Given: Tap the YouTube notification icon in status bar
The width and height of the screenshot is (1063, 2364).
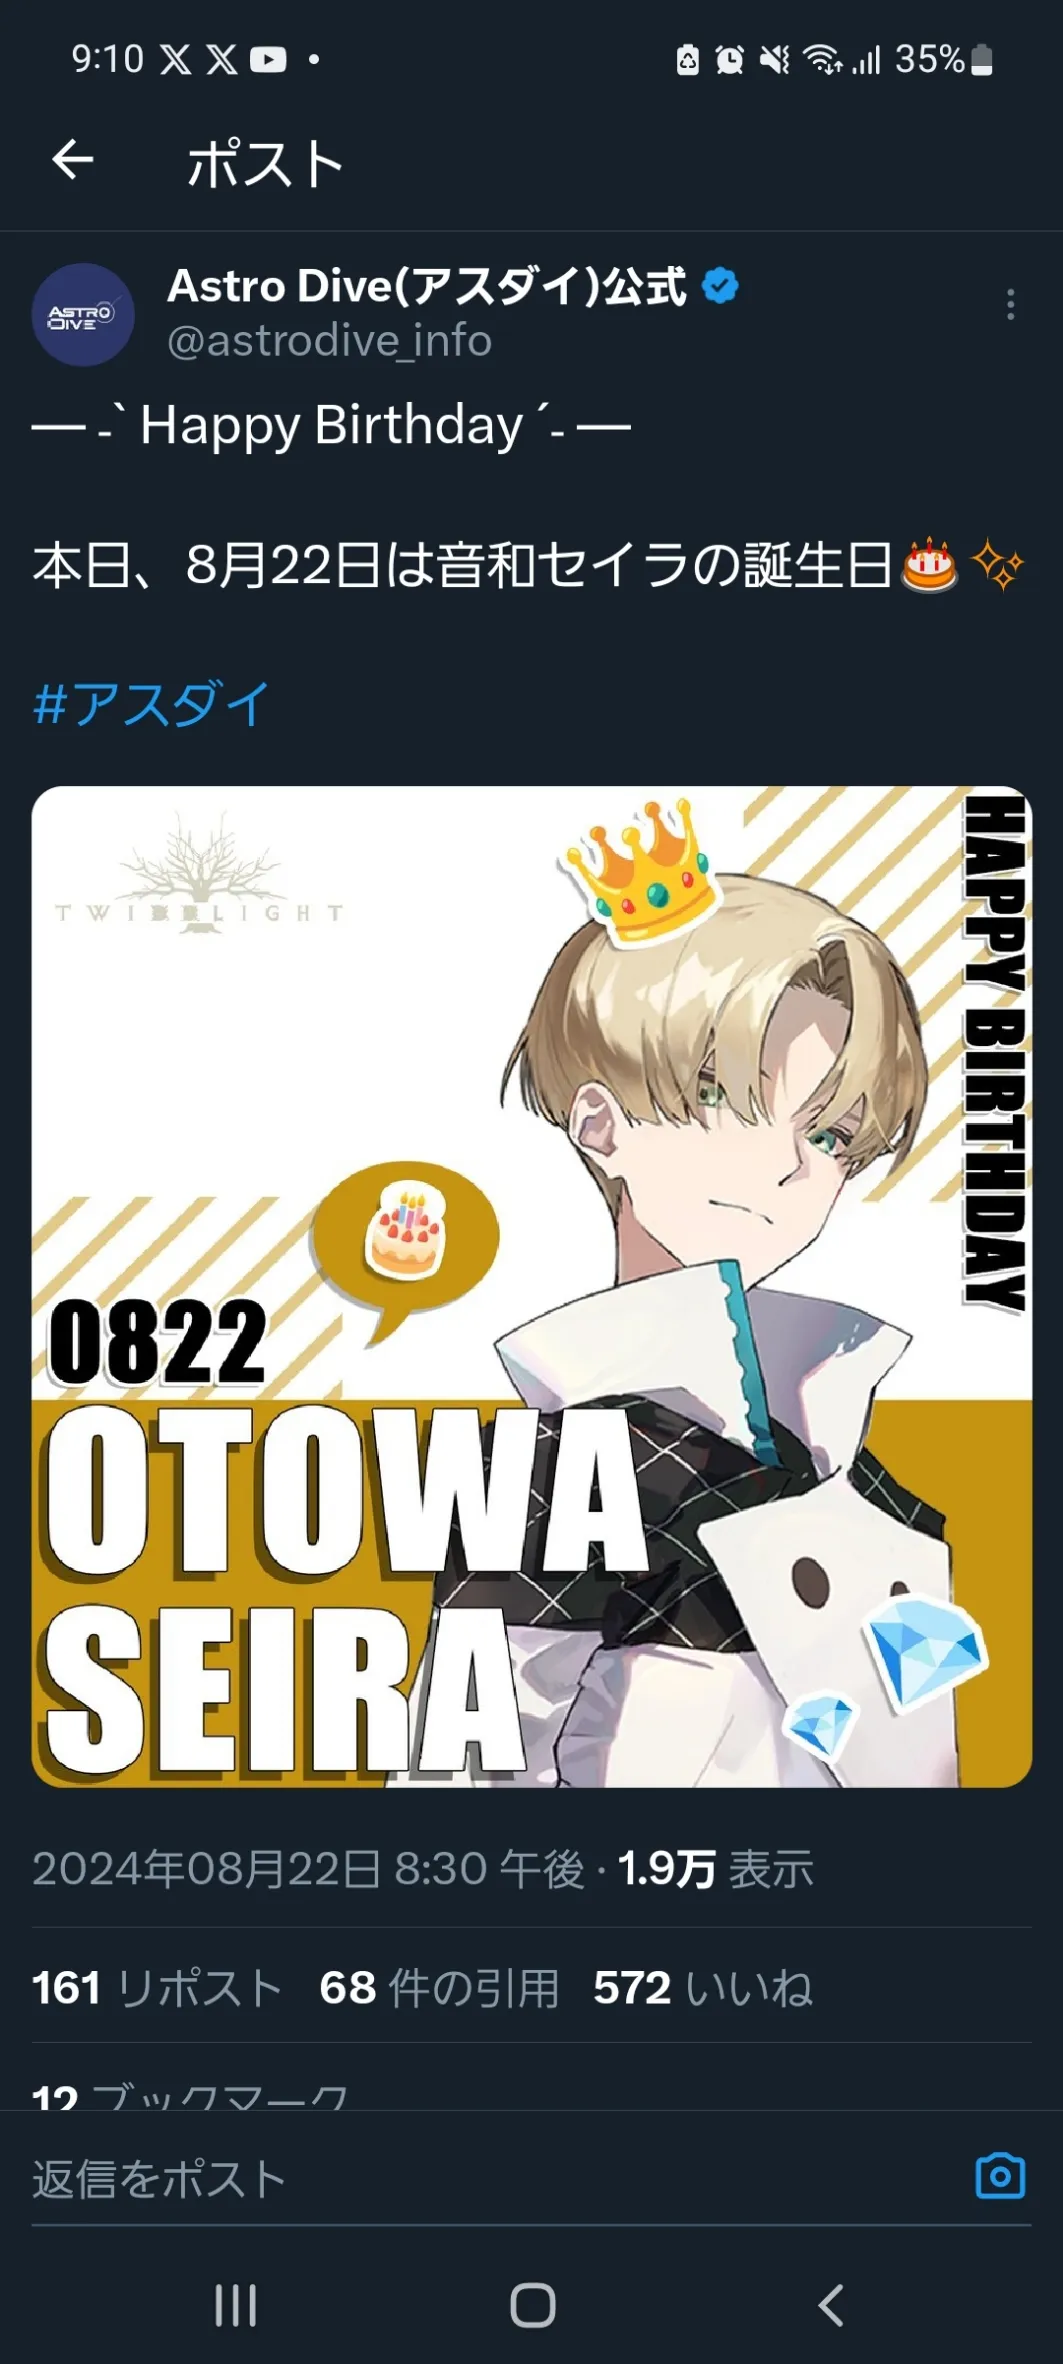Looking at the screenshot, I should coord(268,60).
